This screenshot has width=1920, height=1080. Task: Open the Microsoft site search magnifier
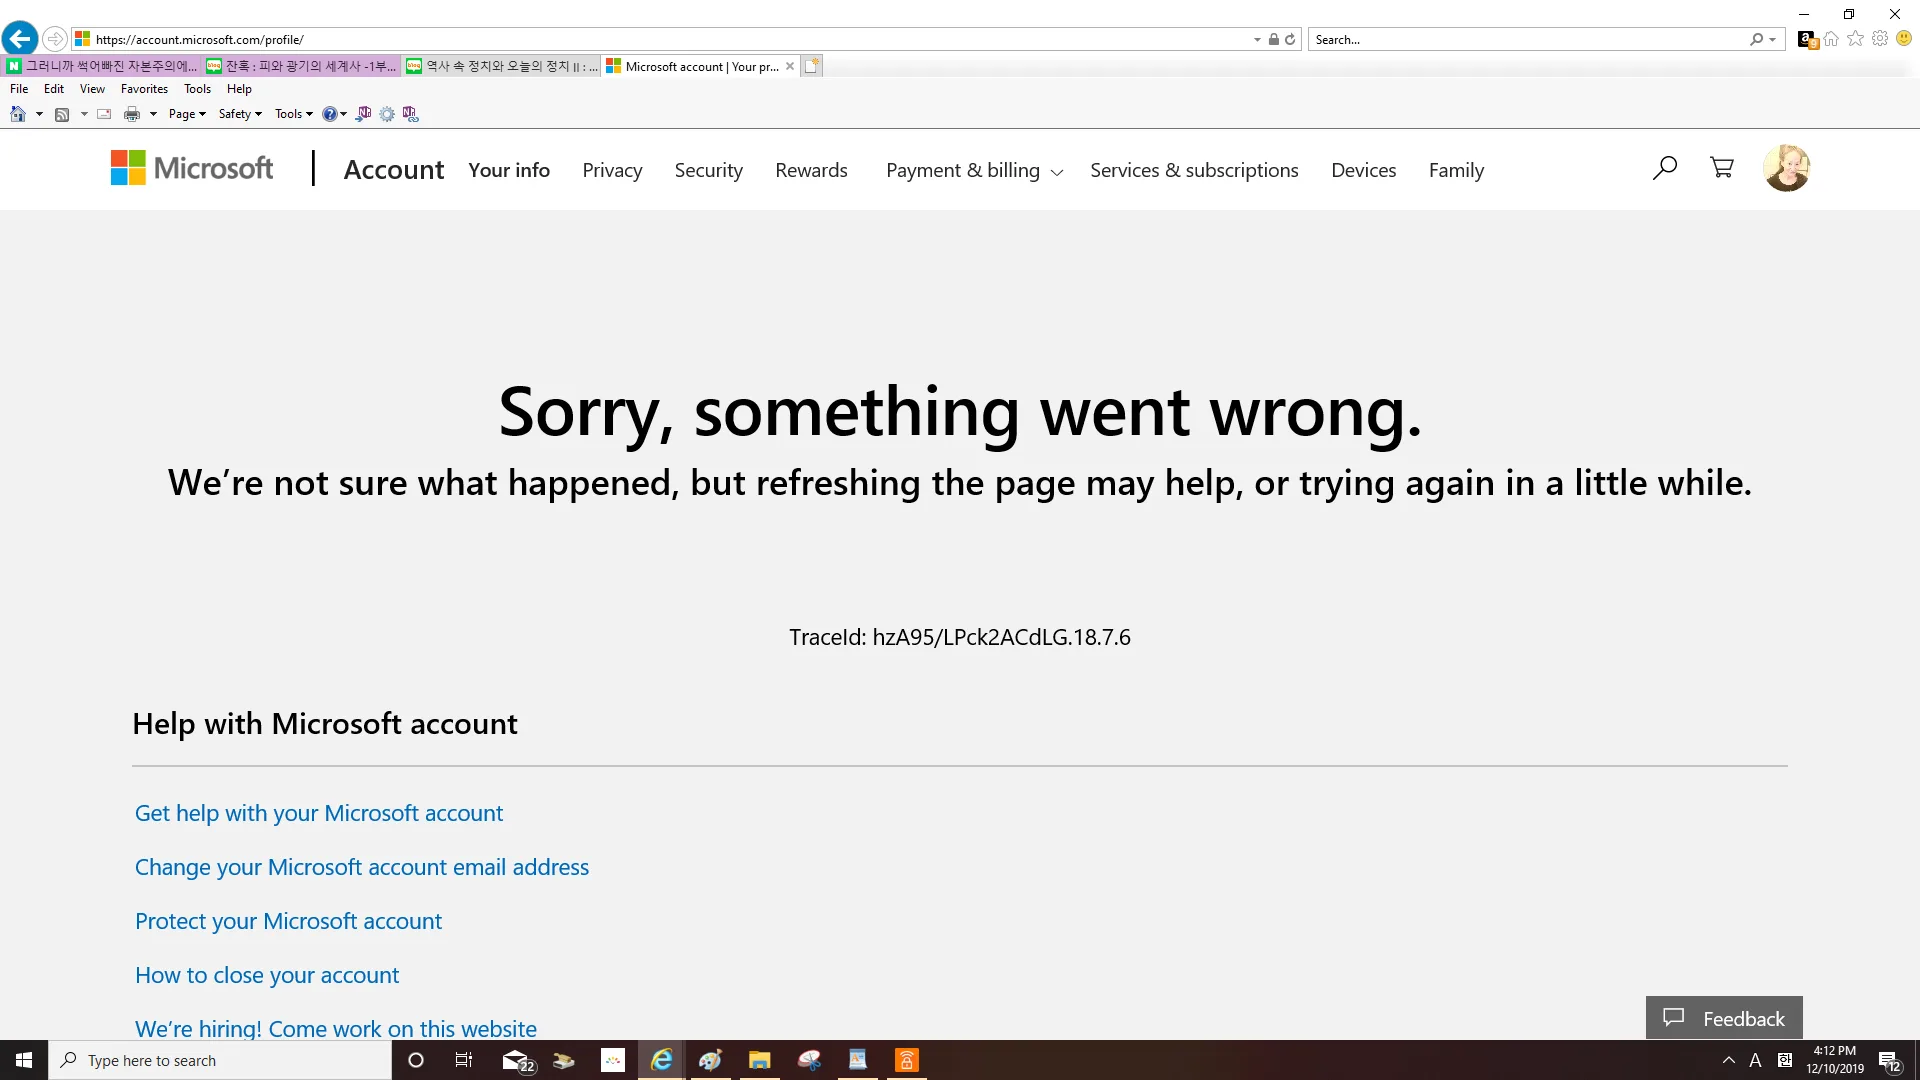(1664, 168)
